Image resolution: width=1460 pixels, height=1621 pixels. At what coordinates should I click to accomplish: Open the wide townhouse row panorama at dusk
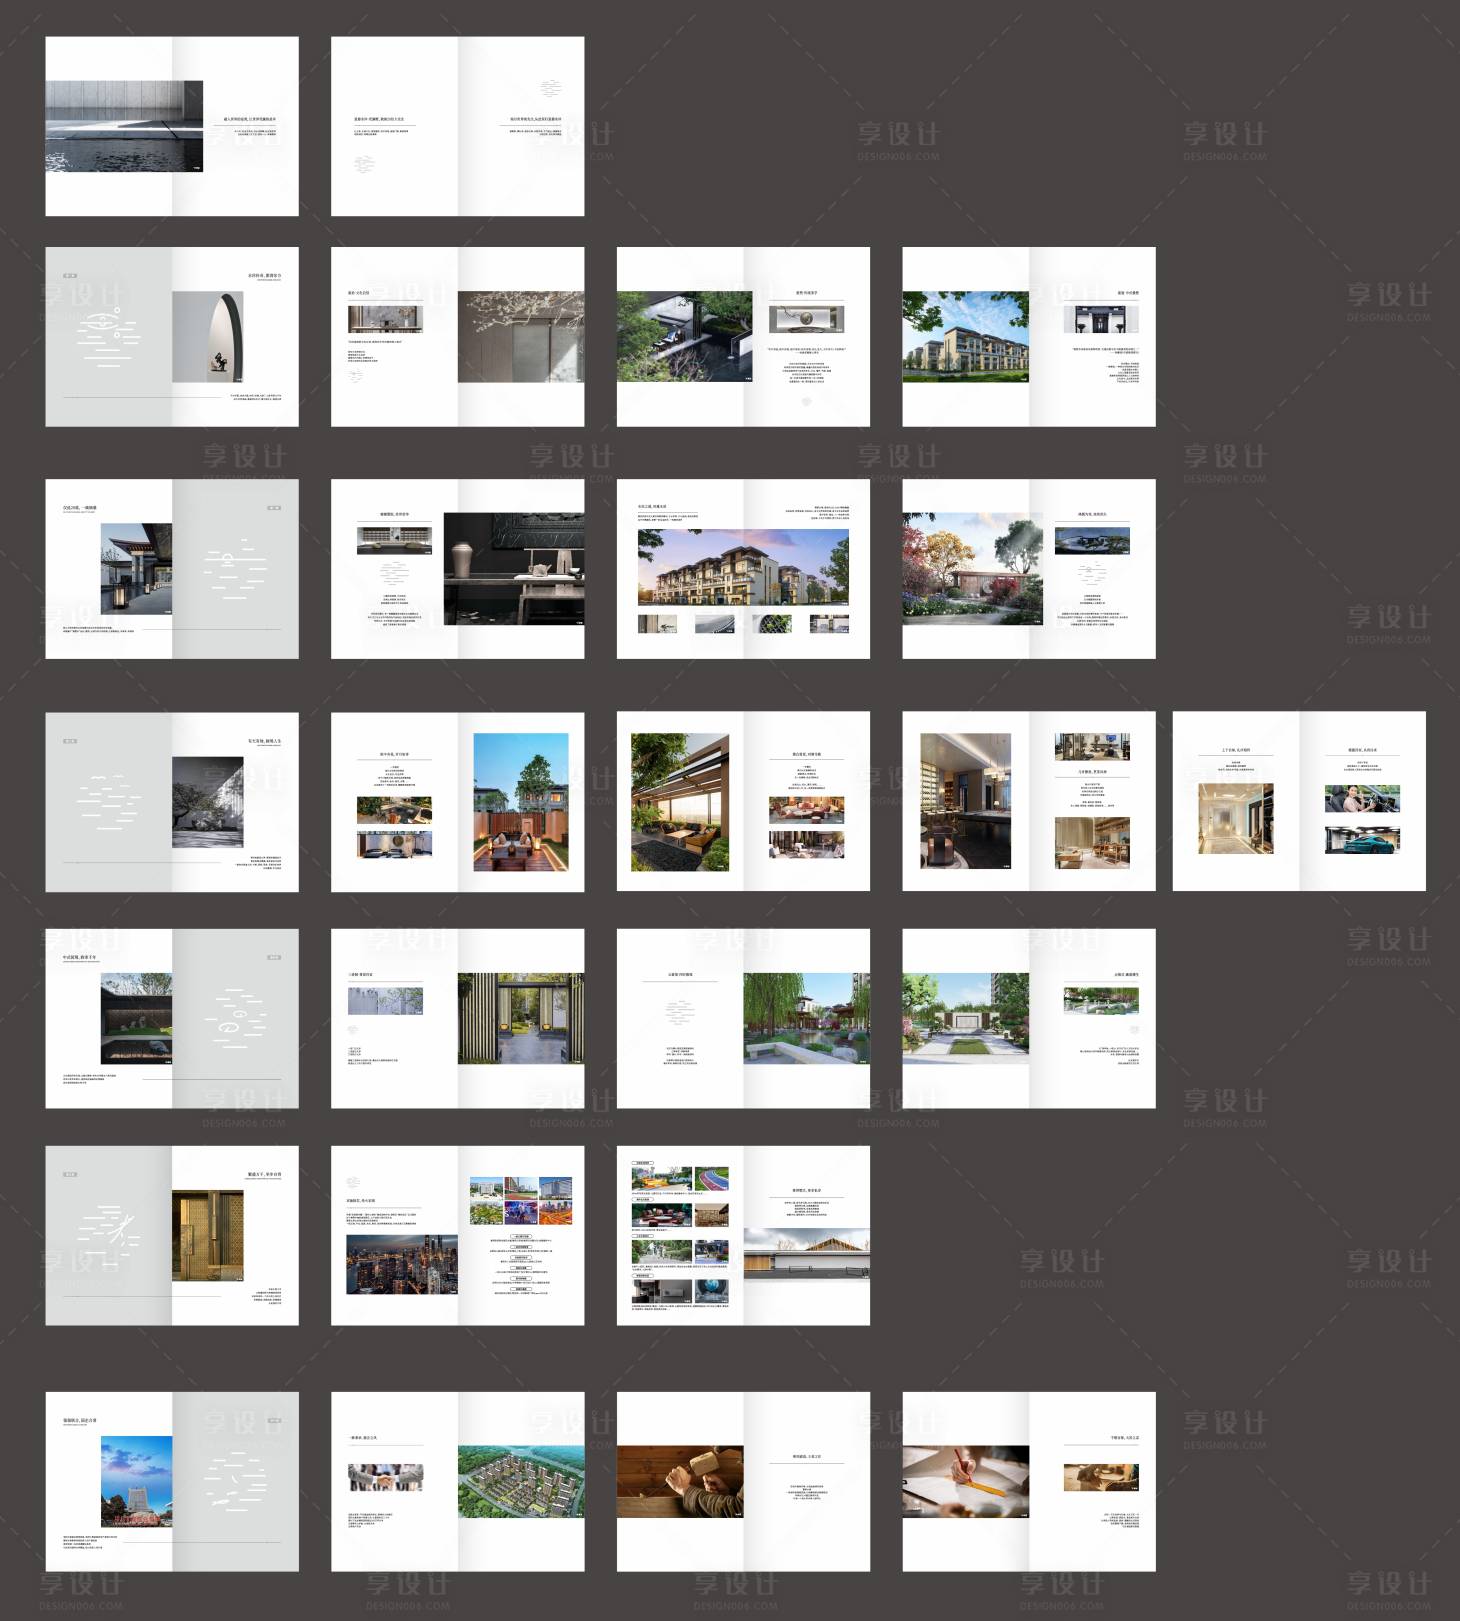pyautogui.click(x=743, y=567)
